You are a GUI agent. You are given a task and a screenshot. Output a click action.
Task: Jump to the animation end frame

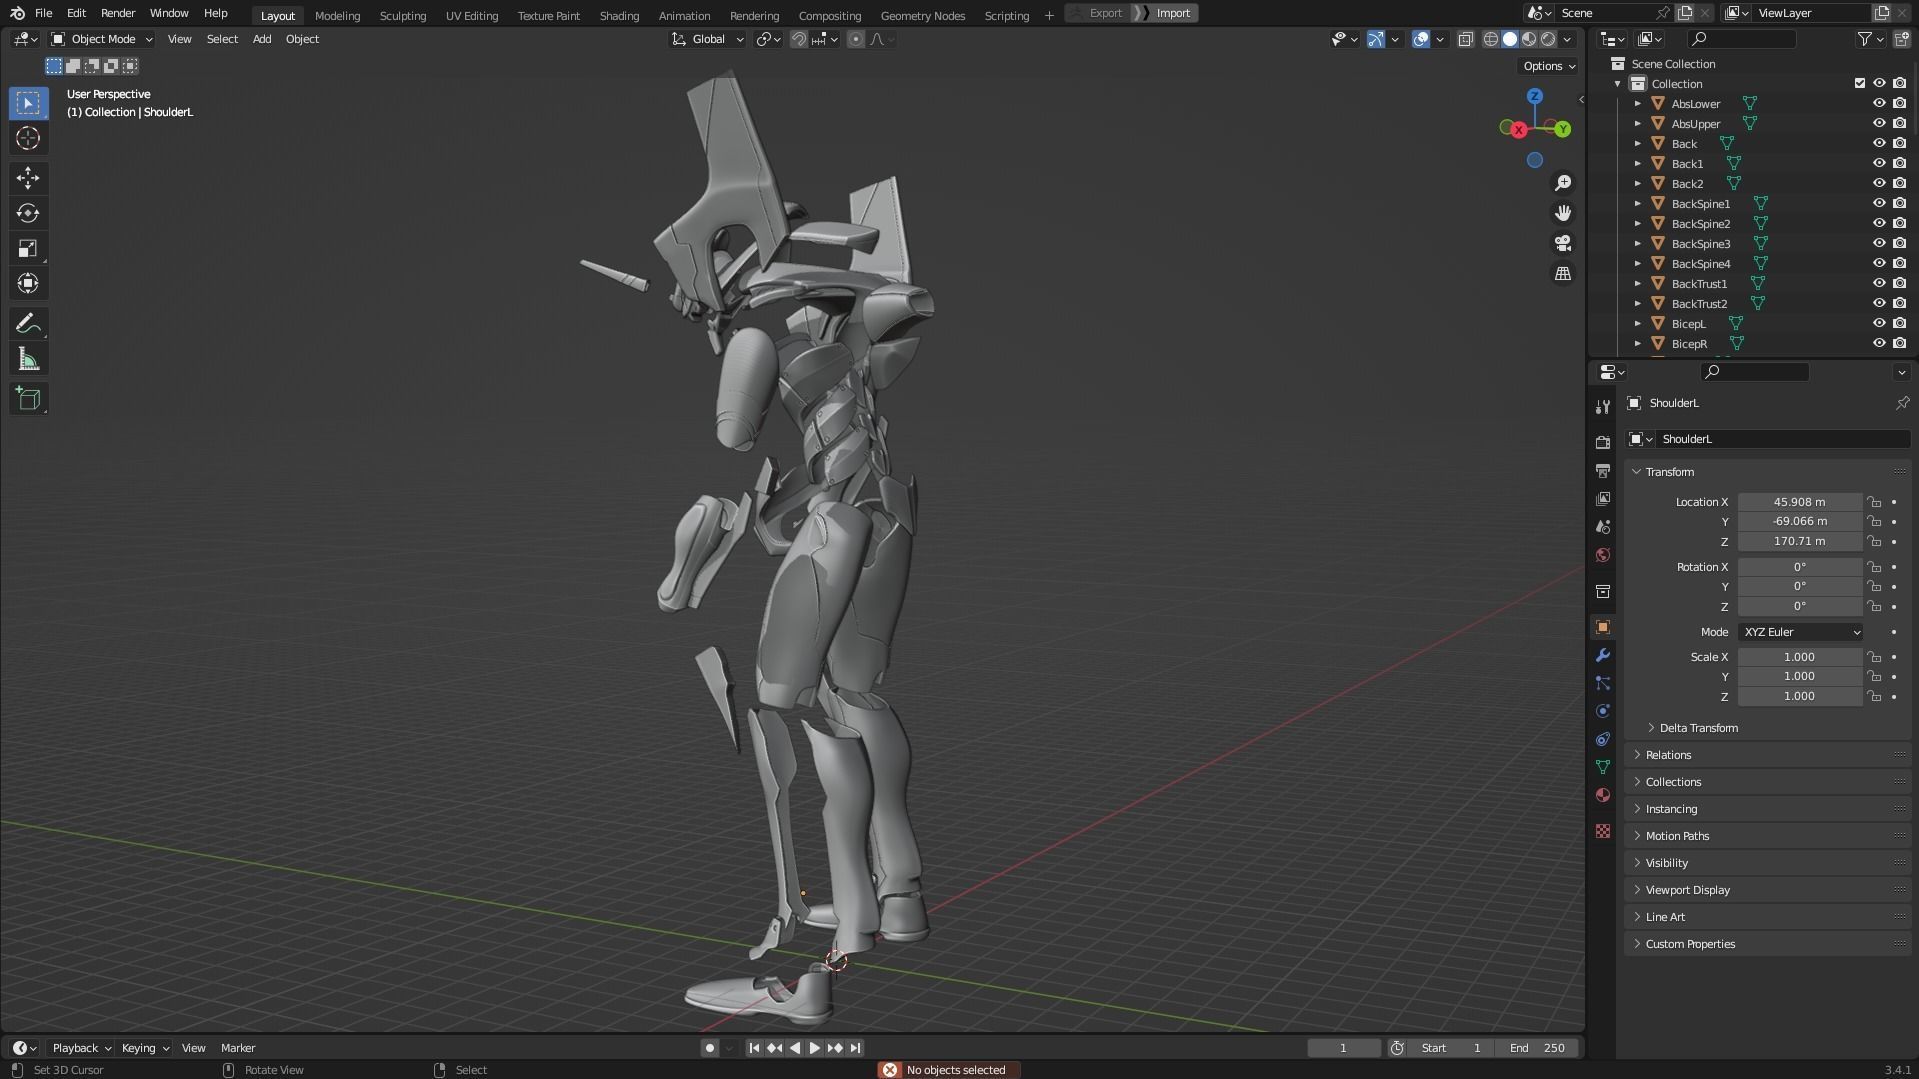pos(855,1048)
